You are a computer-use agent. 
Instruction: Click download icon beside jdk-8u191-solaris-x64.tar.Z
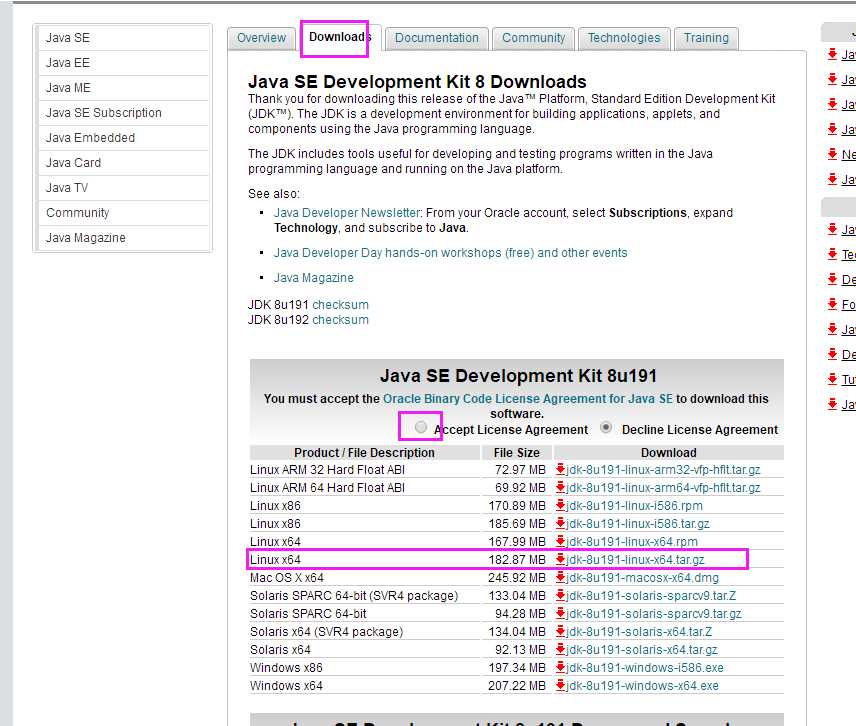click(x=560, y=632)
